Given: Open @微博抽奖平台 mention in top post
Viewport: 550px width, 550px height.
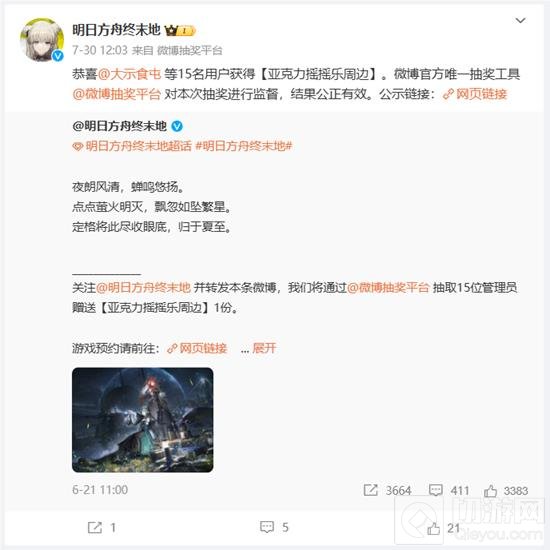Looking at the screenshot, I should 116,94.
